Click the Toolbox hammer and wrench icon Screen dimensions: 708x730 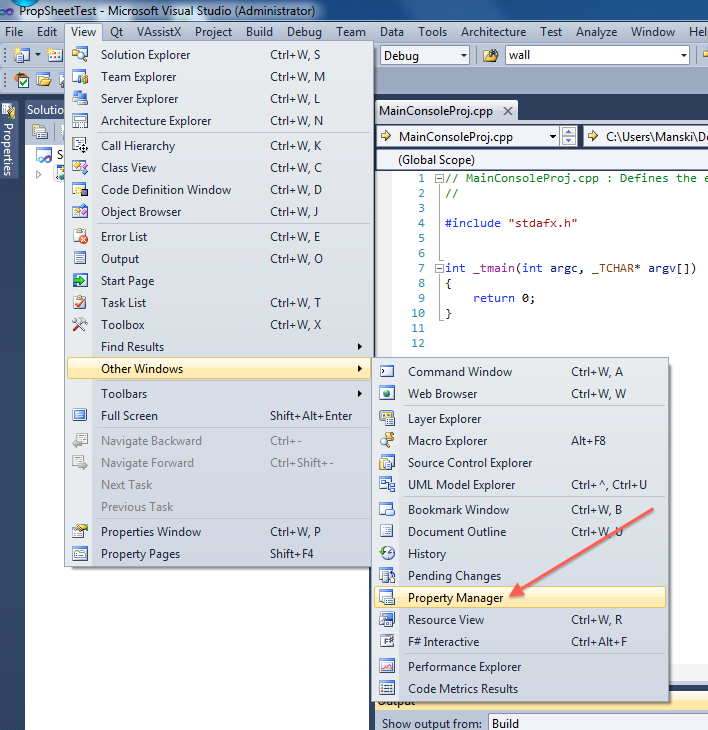tap(80, 324)
